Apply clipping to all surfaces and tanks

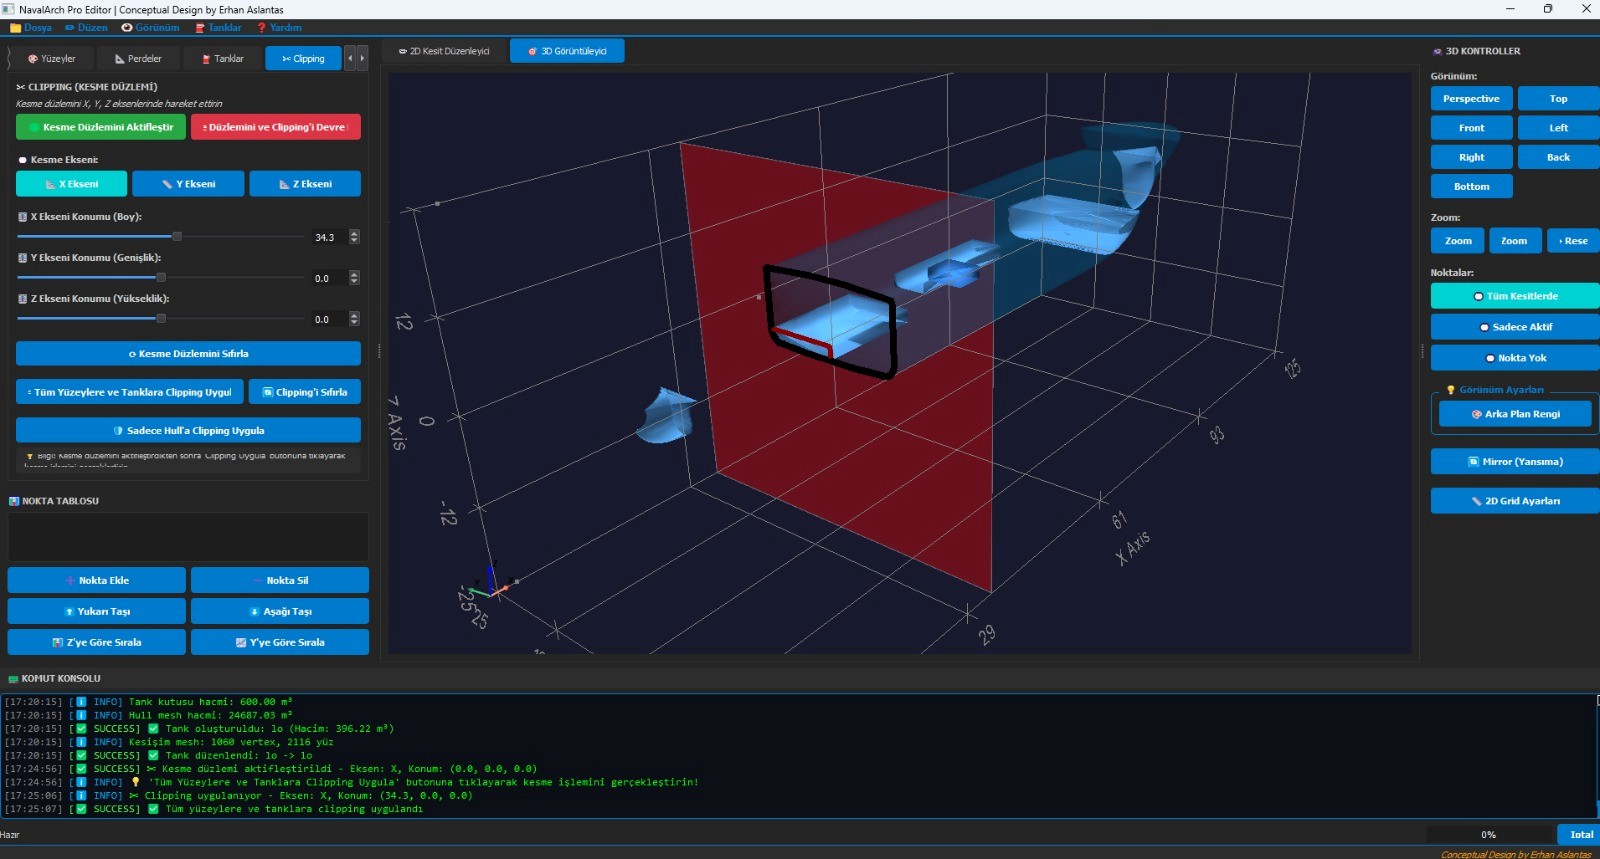(x=130, y=392)
